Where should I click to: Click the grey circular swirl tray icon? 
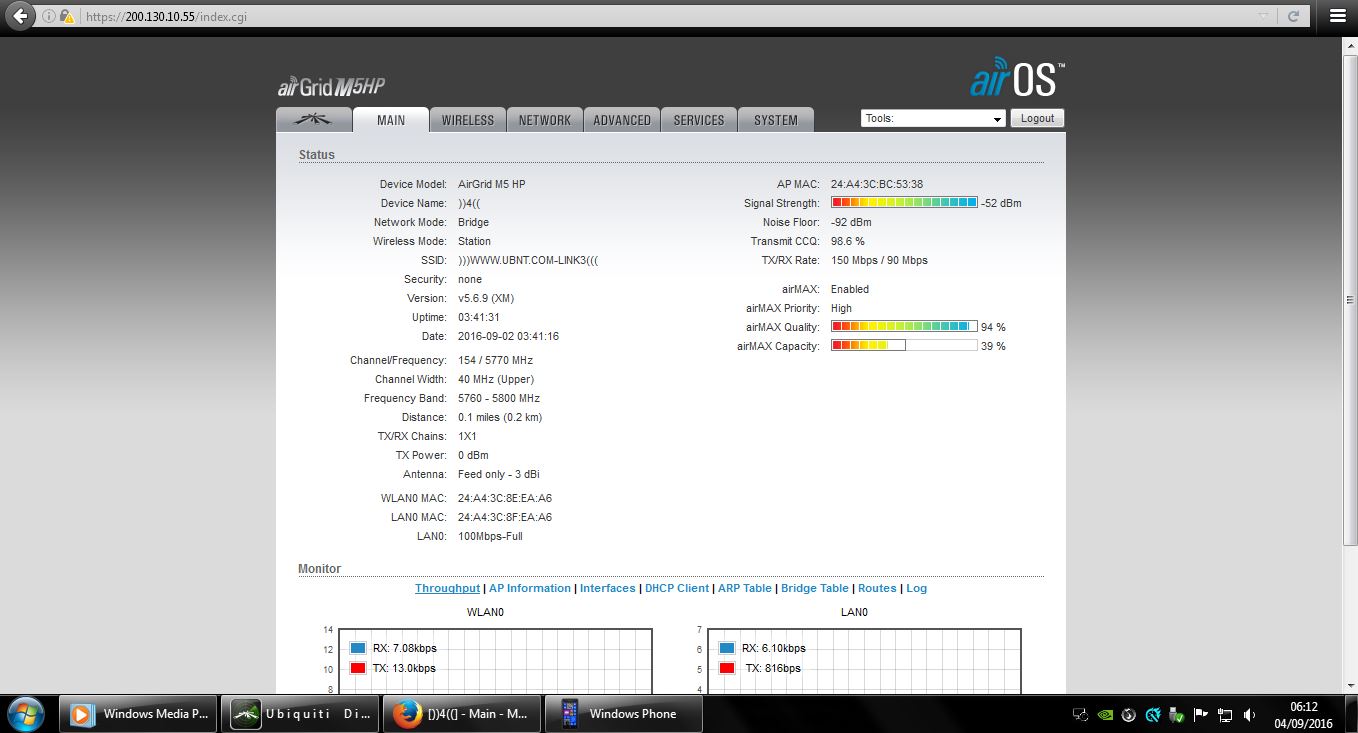[x=1129, y=715]
